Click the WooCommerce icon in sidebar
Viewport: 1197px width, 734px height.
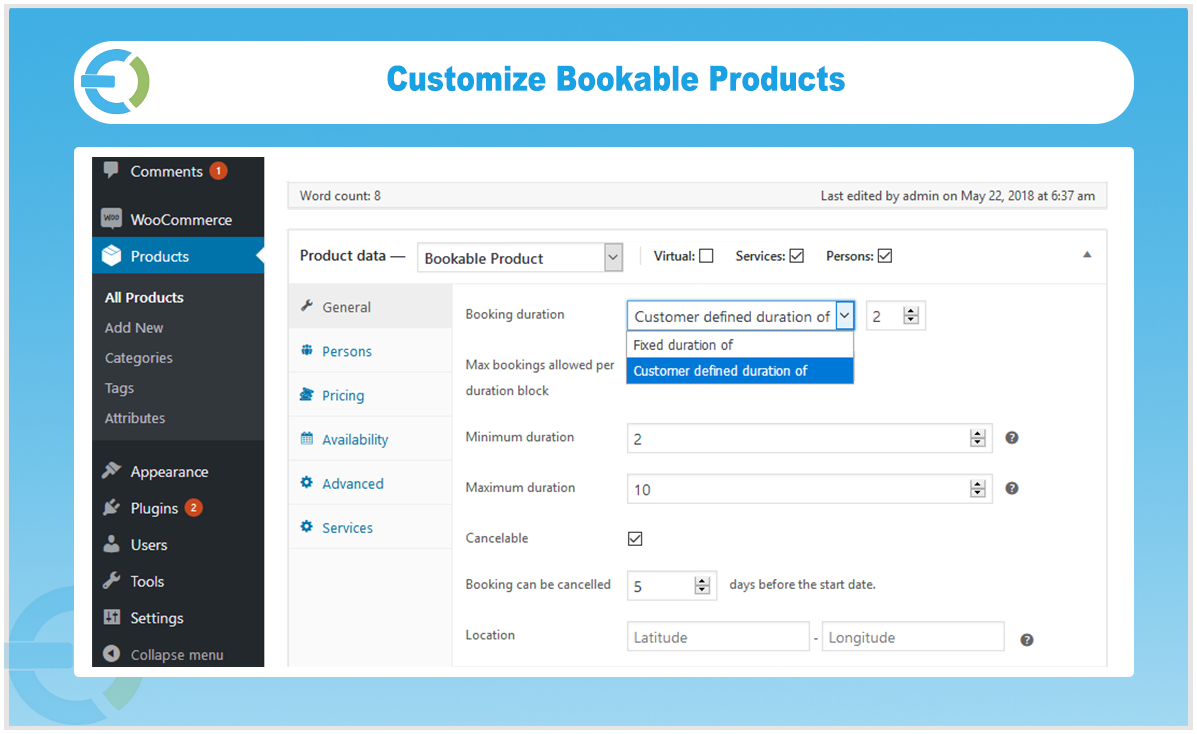pyautogui.click(x=112, y=219)
